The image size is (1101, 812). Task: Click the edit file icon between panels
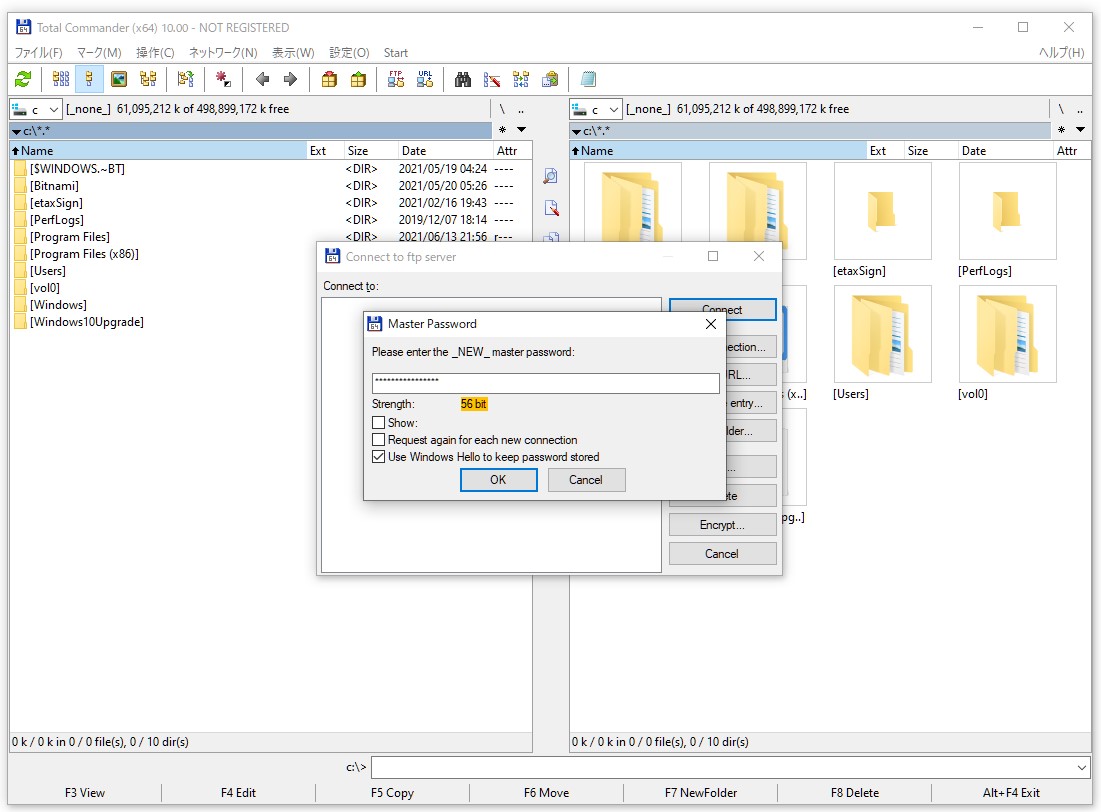pyautogui.click(x=551, y=208)
